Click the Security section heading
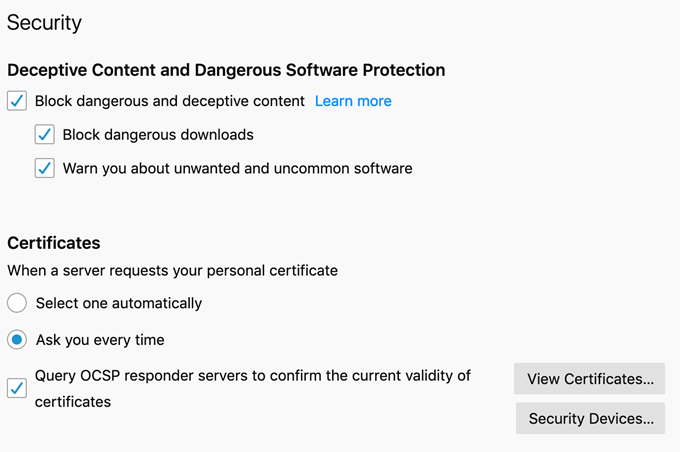This screenshot has height=452, width=680. [44, 22]
